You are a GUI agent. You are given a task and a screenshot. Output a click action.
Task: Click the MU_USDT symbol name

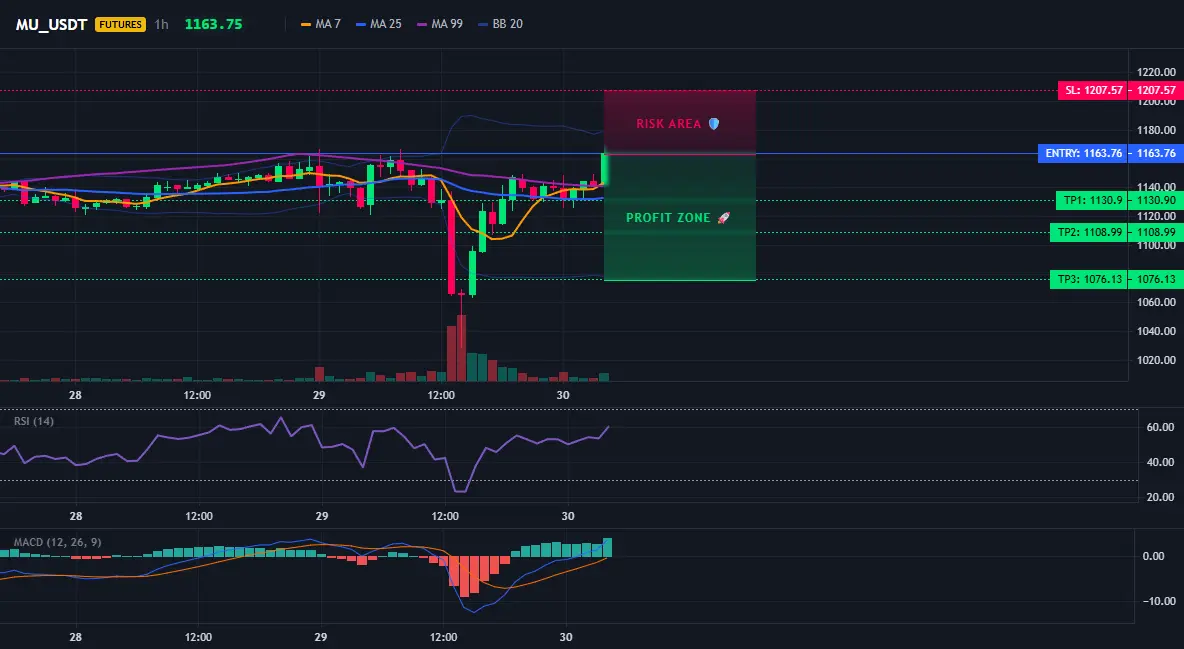(51, 24)
